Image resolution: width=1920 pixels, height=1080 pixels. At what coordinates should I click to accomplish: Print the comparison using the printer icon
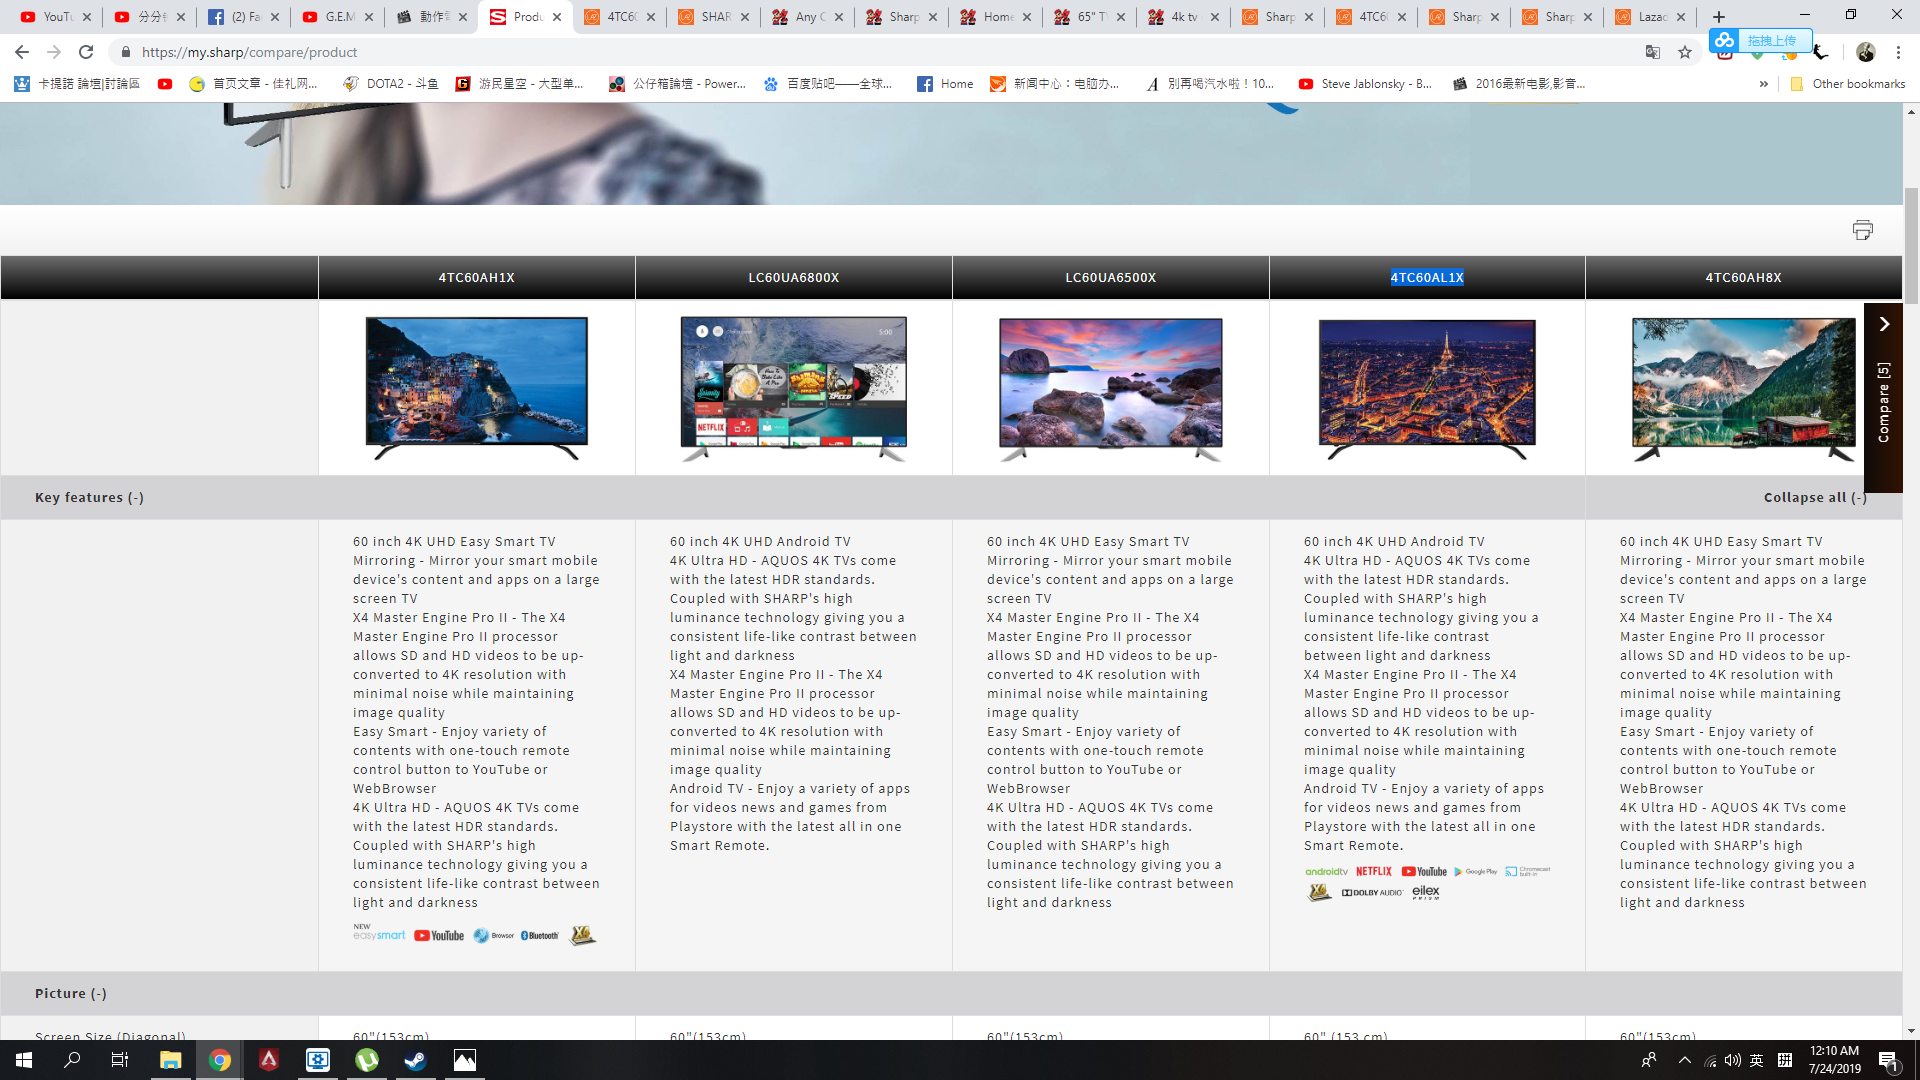(x=1862, y=230)
